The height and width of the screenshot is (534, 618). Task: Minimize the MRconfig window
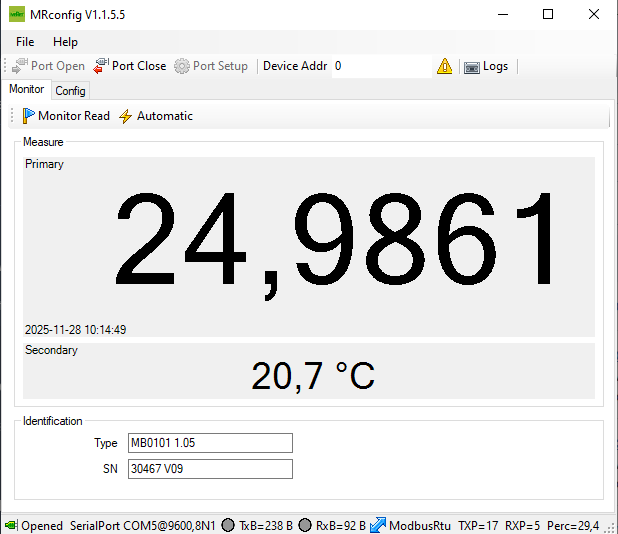[503, 15]
